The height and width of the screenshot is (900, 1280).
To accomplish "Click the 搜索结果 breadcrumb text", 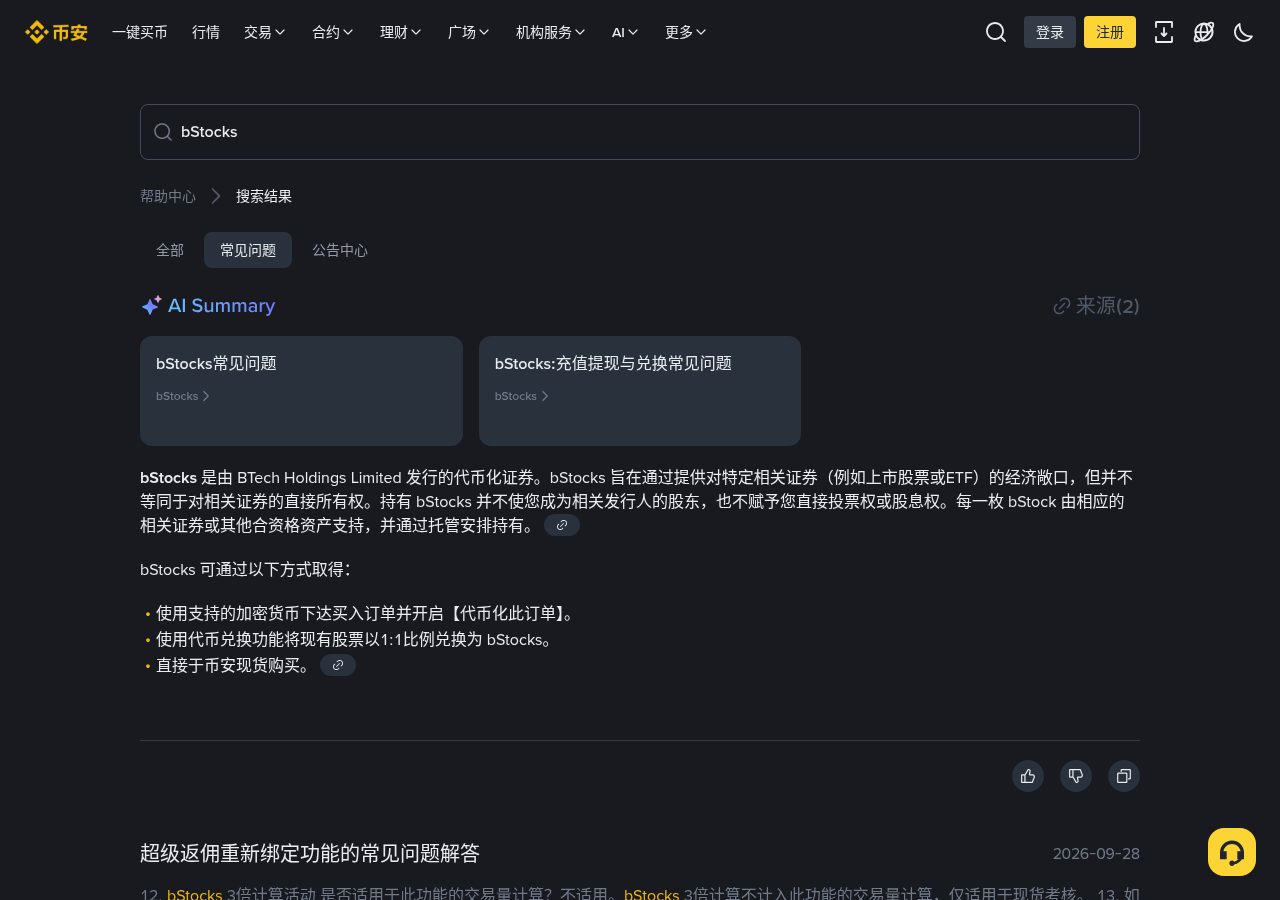I will tap(264, 196).
